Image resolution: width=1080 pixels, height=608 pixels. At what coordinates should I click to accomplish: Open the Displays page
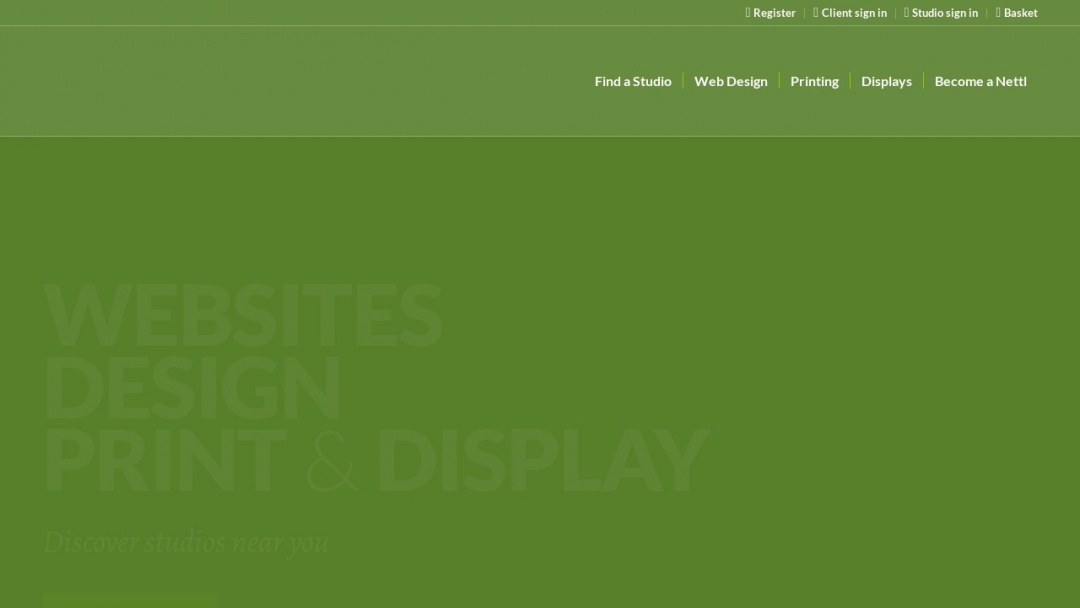point(886,81)
